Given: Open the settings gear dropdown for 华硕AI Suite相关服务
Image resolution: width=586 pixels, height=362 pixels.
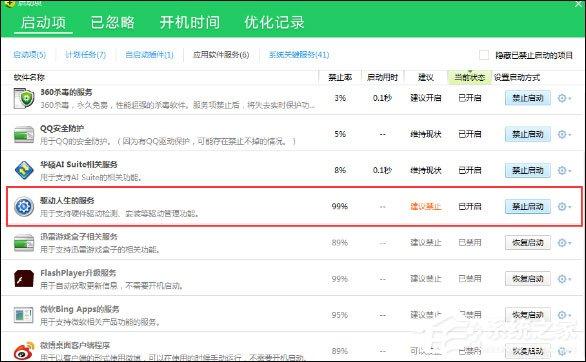Looking at the screenshot, I should [564, 170].
